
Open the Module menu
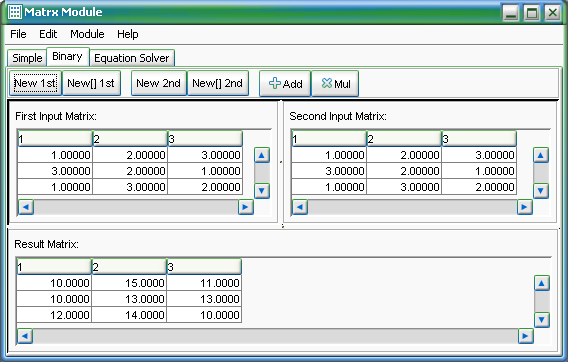87,34
